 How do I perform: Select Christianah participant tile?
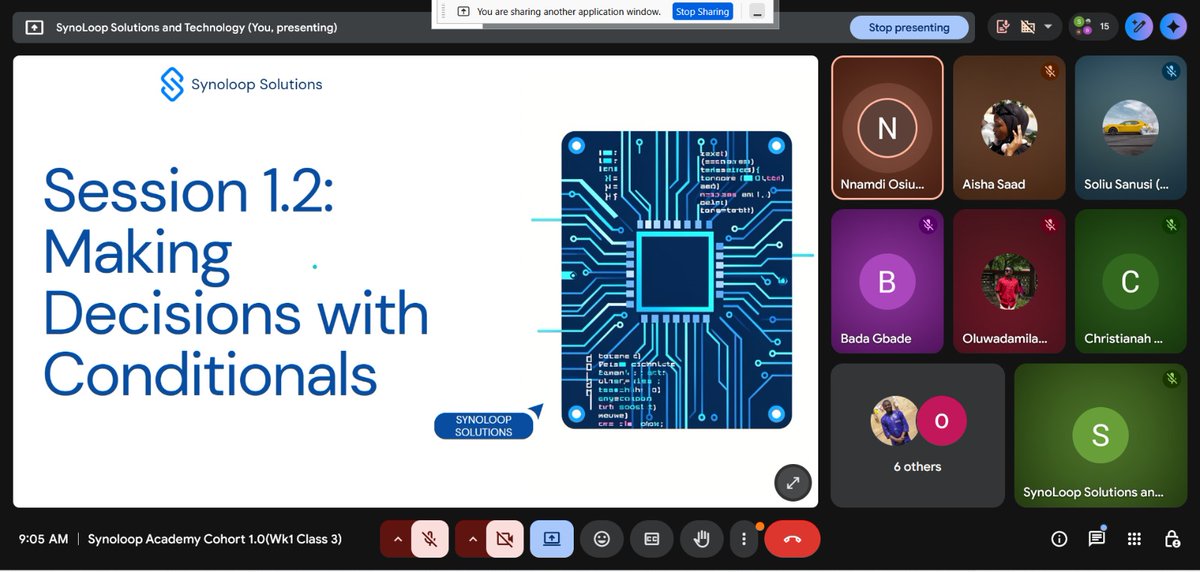coord(1131,281)
